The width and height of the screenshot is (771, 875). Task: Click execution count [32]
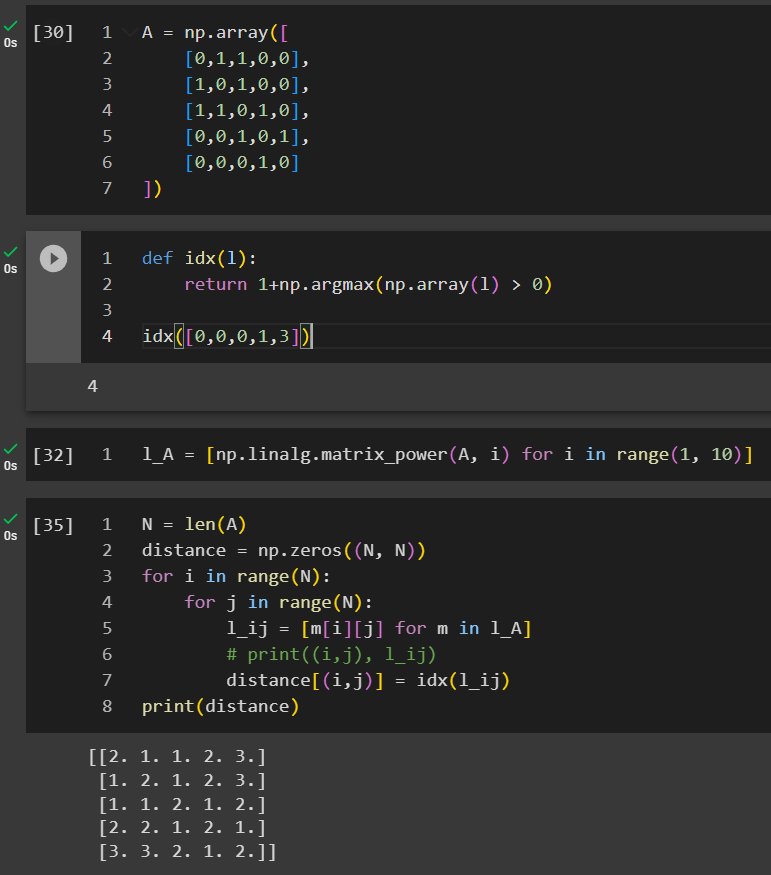point(53,455)
